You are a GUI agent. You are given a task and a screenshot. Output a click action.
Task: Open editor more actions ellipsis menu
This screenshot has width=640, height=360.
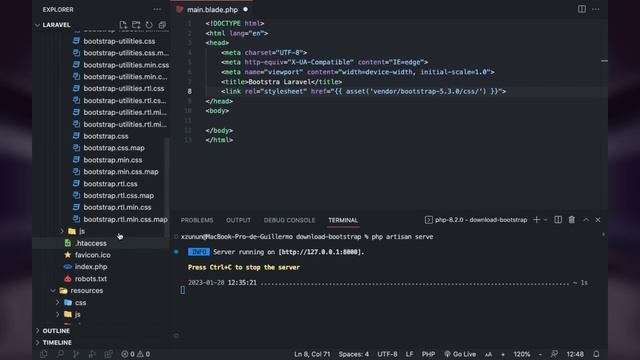596,9
